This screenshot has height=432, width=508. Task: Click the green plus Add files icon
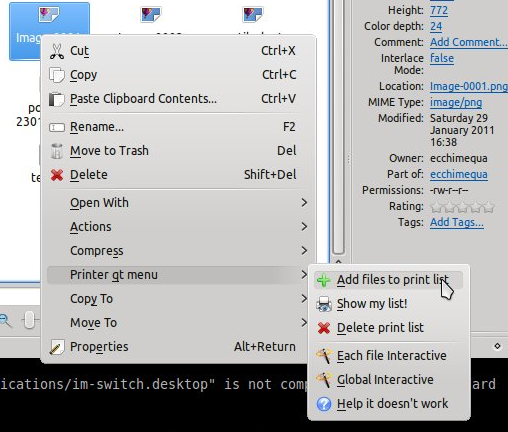[323, 280]
